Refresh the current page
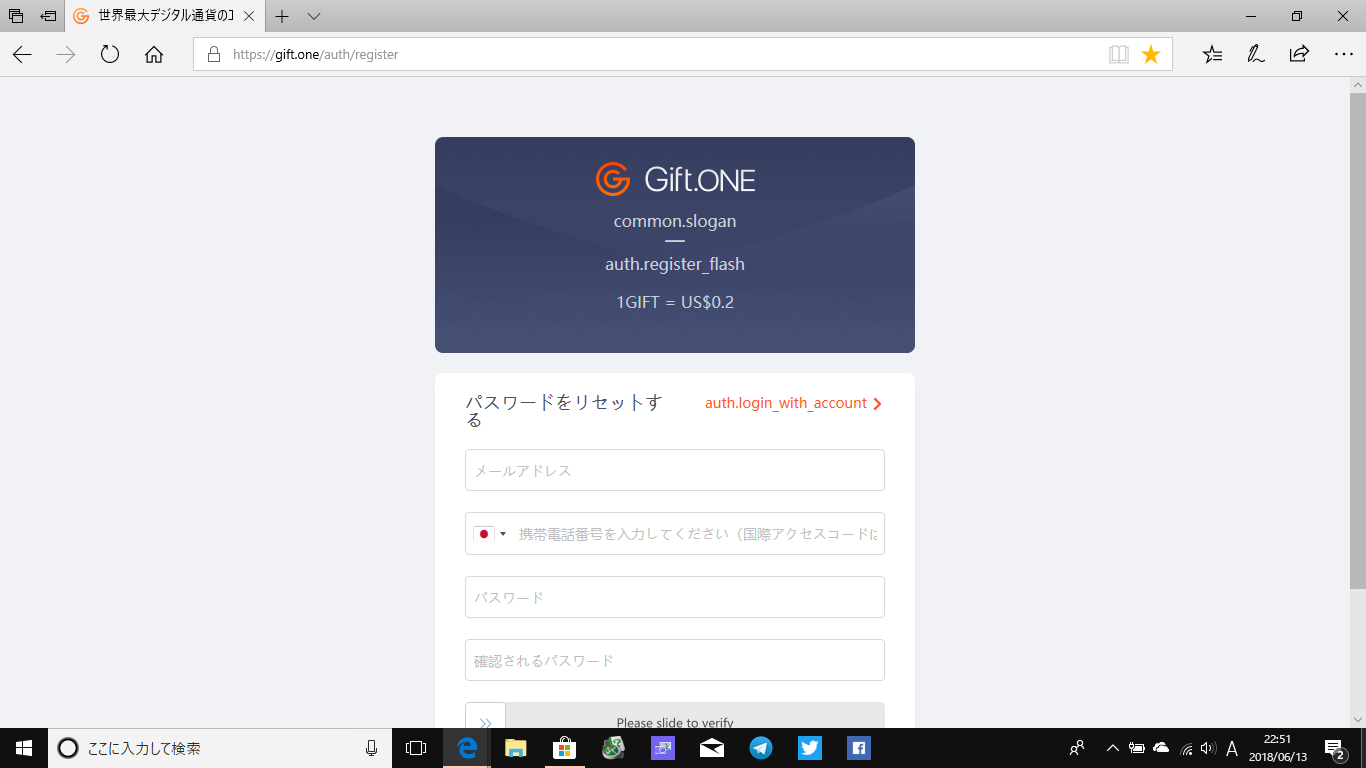 pos(110,55)
